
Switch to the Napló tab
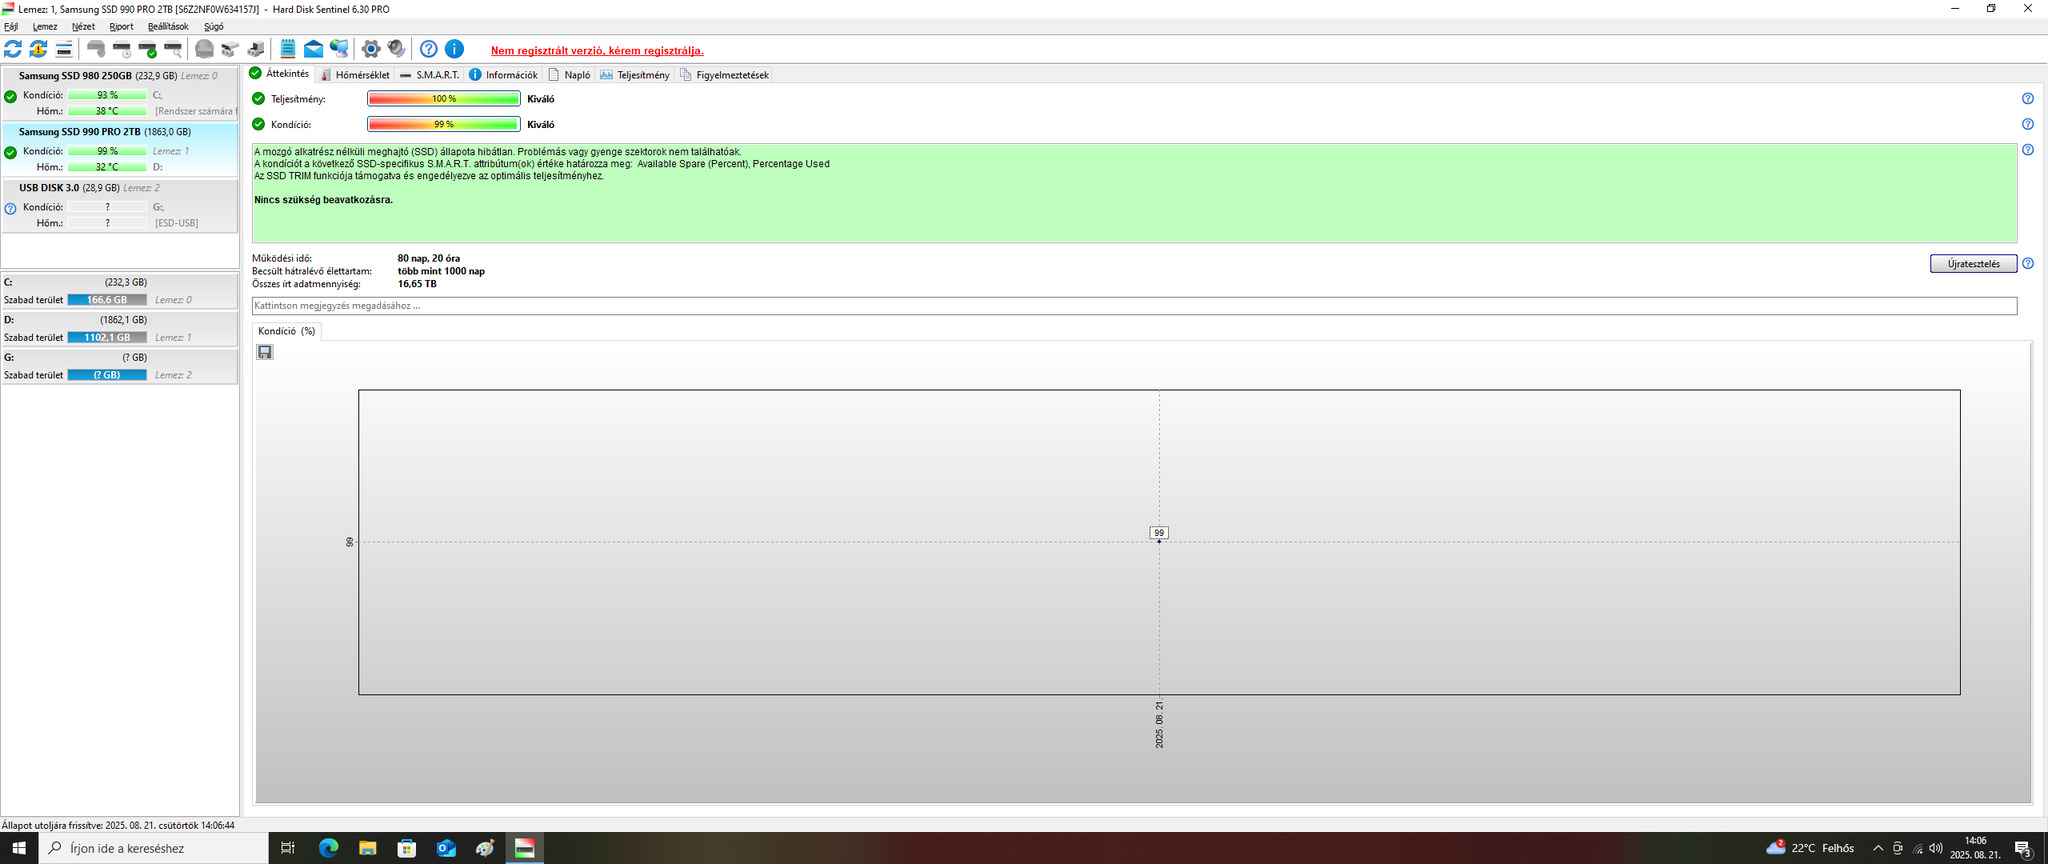pos(569,75)
